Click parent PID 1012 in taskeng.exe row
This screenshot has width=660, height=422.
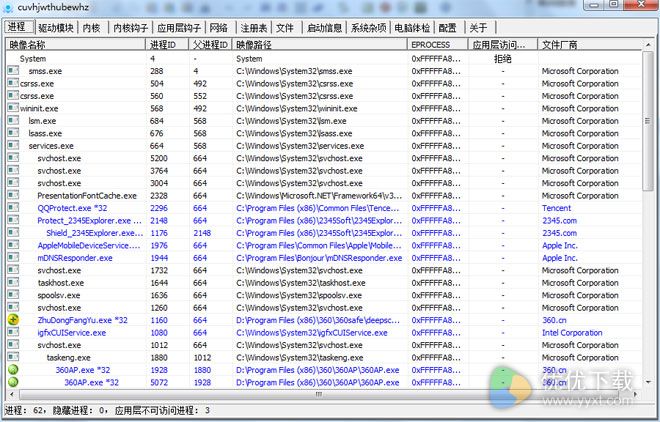pyautogui.click(x=202, y=357)
